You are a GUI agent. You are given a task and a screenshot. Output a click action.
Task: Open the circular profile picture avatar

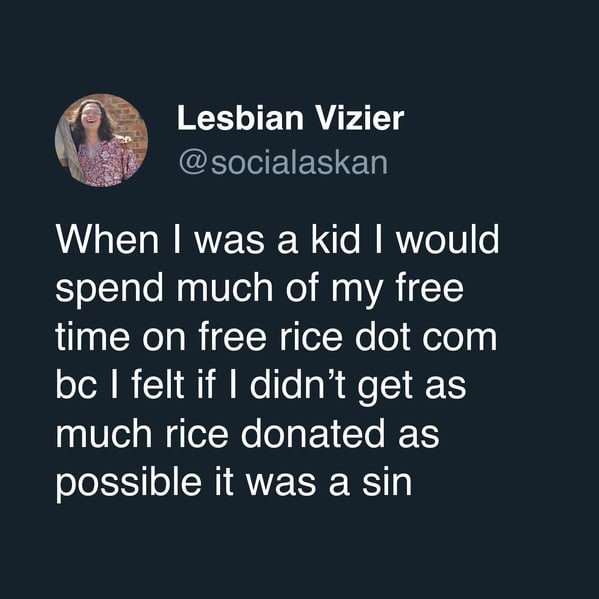(102, 140)
